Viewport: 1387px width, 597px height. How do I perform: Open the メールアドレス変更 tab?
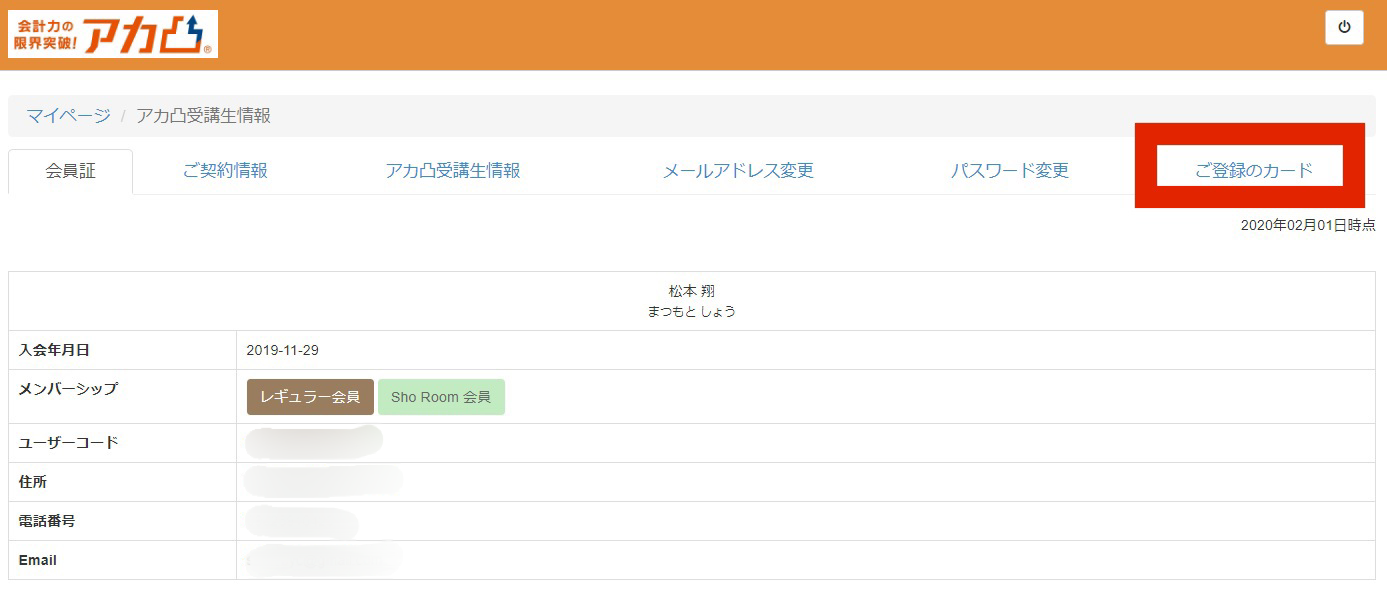tap(738, 170)
